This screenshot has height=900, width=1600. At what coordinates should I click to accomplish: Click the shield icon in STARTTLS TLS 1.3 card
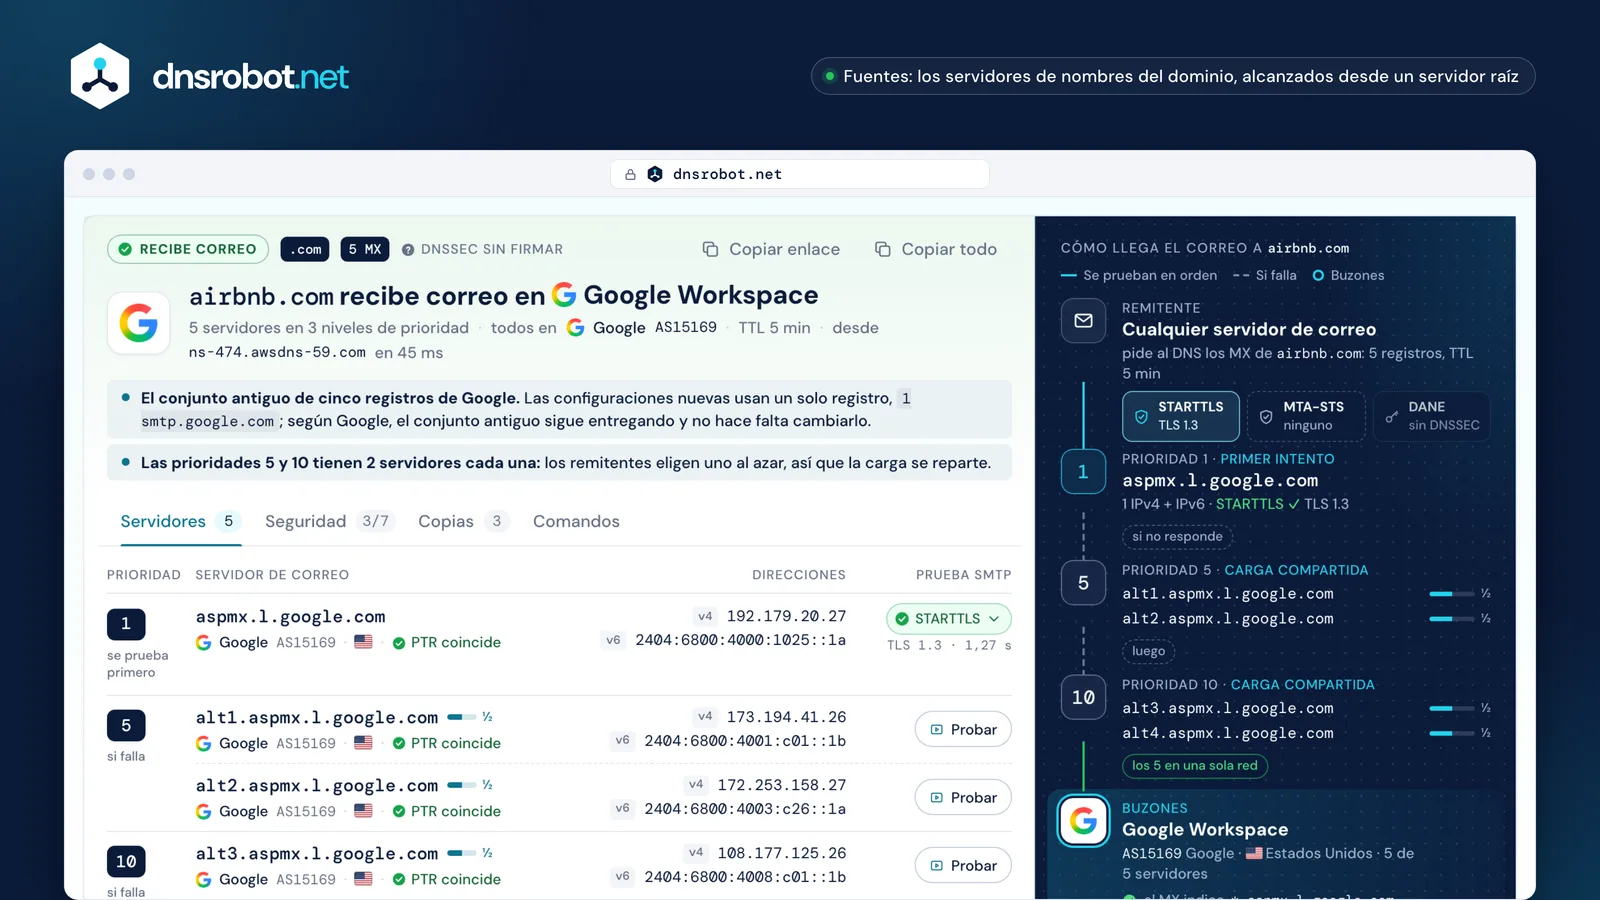coord(1141,416)
